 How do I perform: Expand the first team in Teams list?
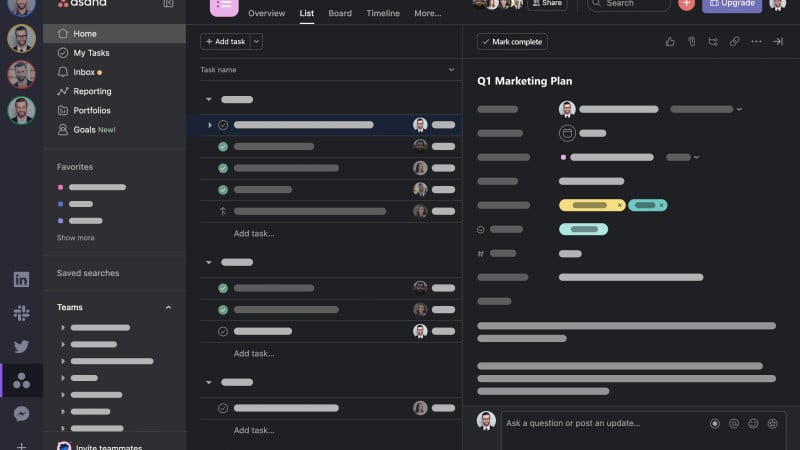coord(63,328)
